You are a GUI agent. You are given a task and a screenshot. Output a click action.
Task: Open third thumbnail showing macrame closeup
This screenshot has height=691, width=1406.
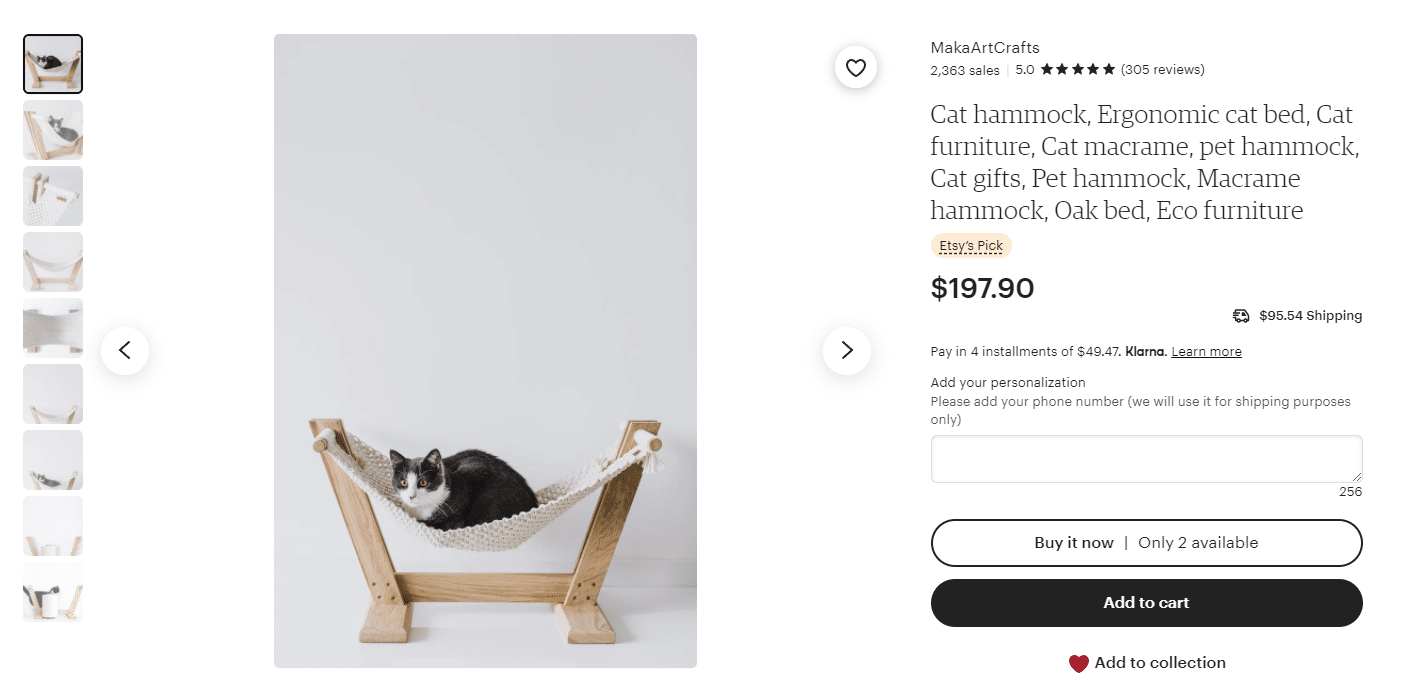tap(53, 196)
